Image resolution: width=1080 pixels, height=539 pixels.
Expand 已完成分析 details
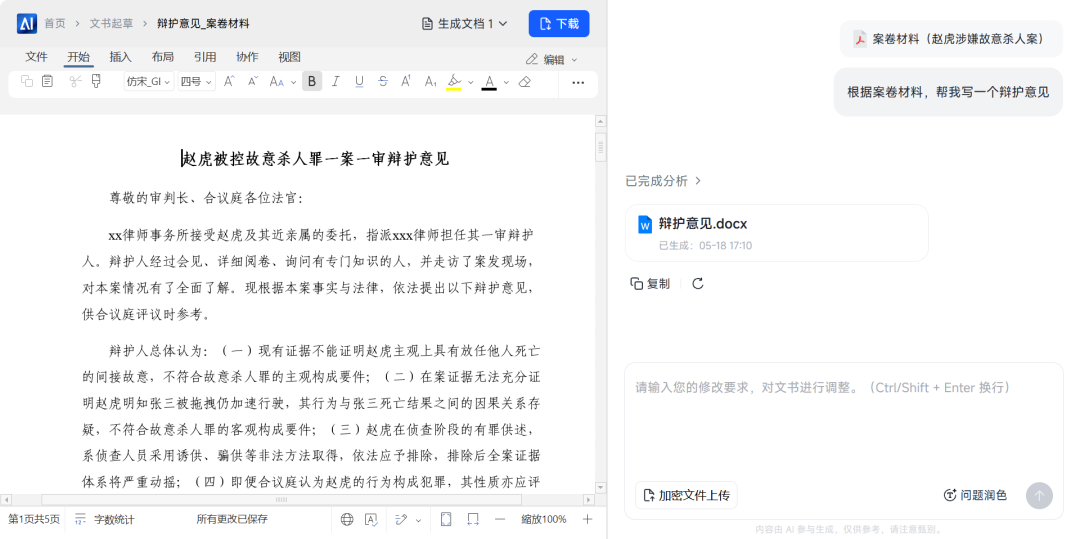[663, 181]
